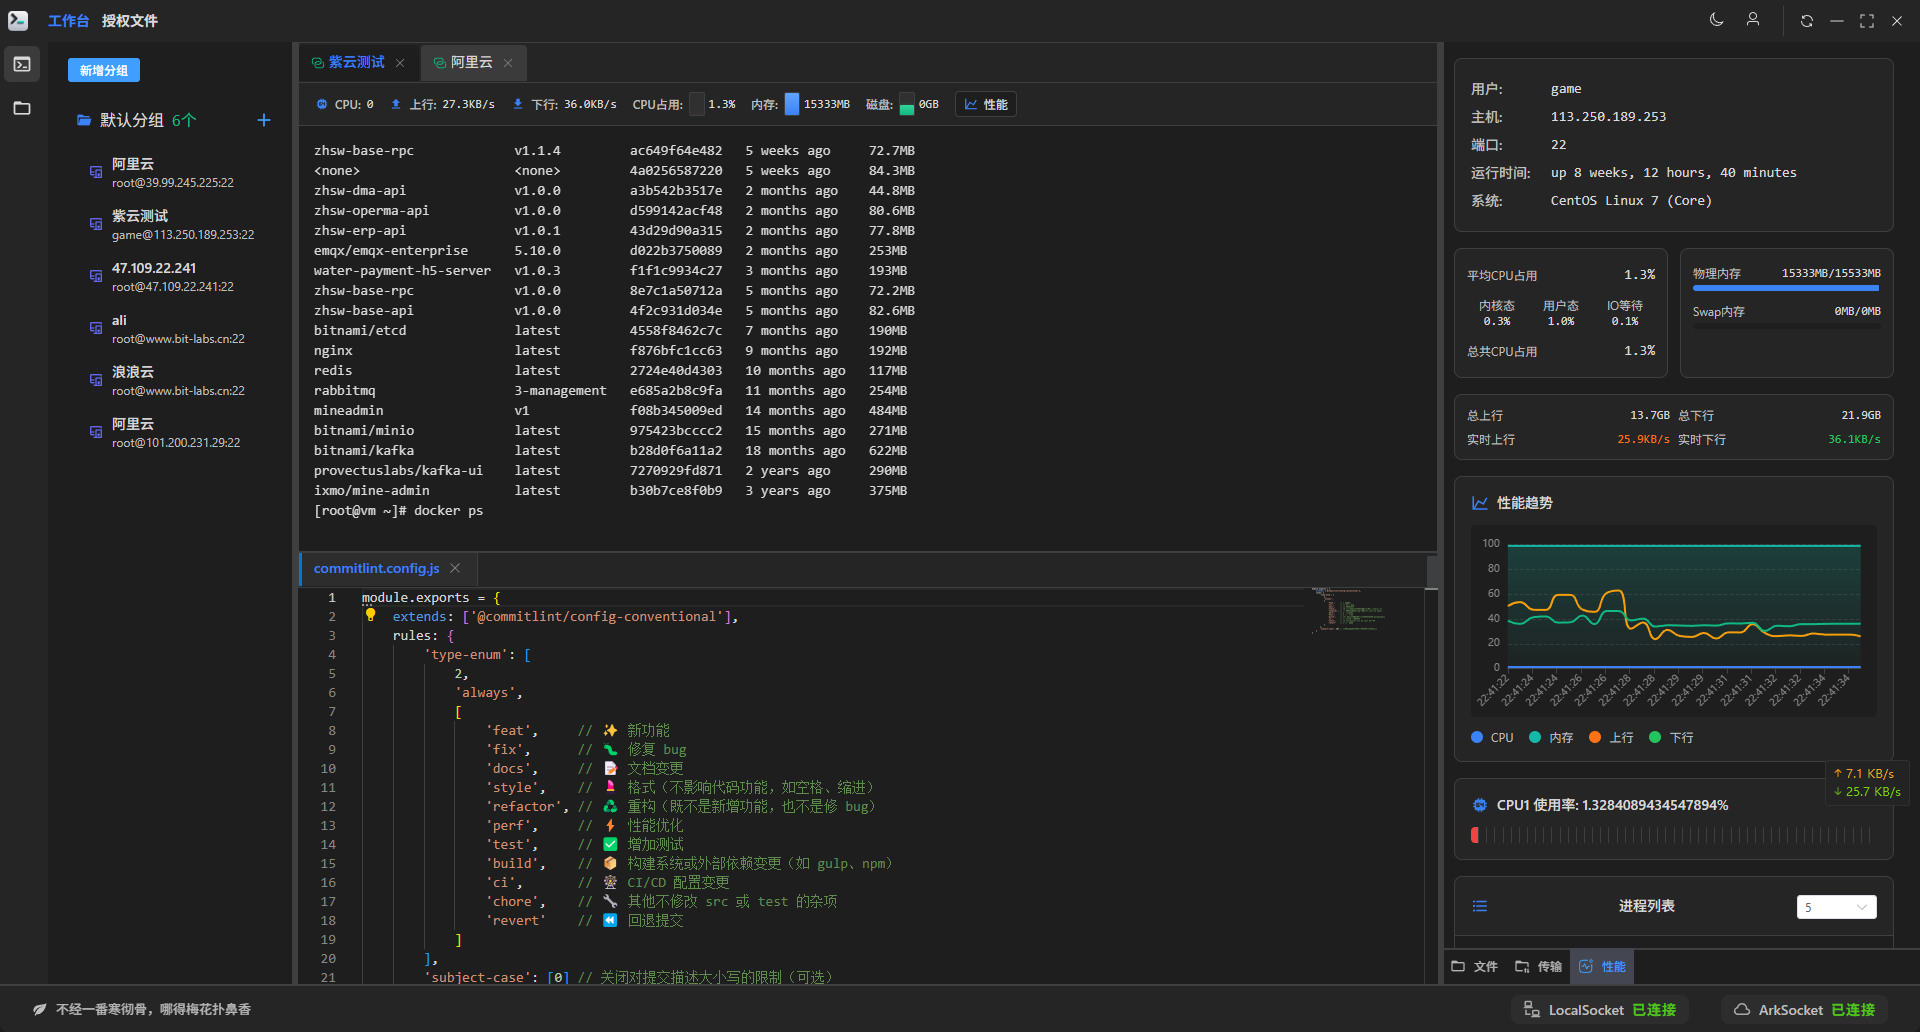
Task: Toggle the 上行 legend series
Action: [x=1611, y=738]
